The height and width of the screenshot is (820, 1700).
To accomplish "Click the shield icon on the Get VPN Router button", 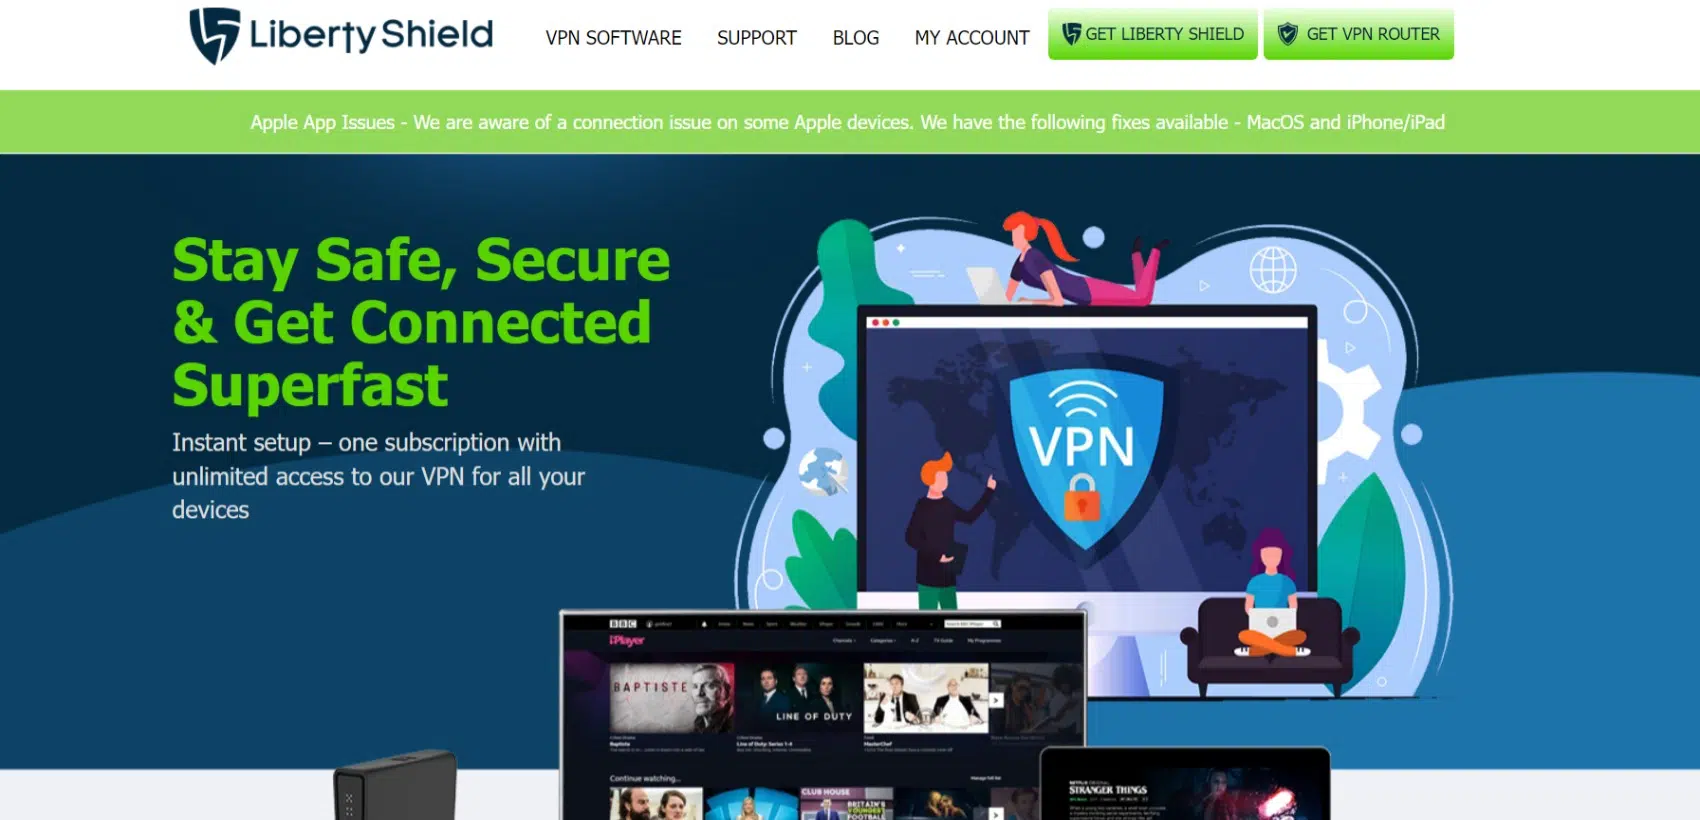I will (x=1288, y=34).
